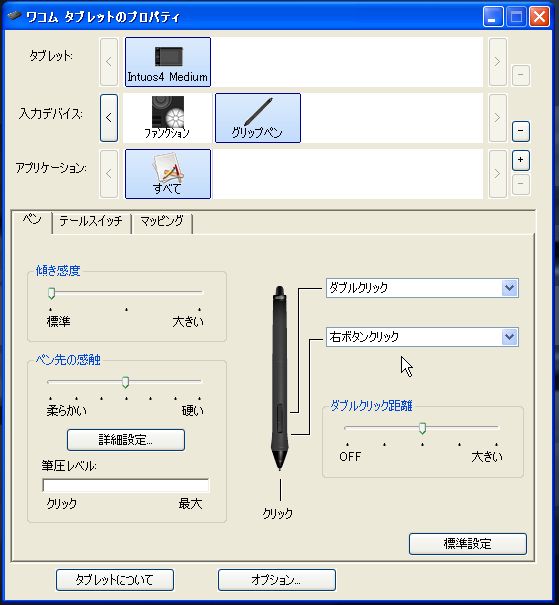Screen dimensions: 559x605
Task: Click right arrow of input device list
Action: [498, 118]
